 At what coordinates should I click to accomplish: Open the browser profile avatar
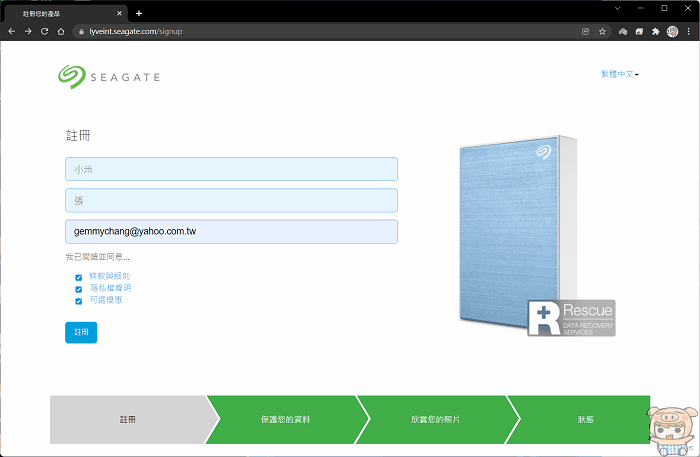point(672,31)
